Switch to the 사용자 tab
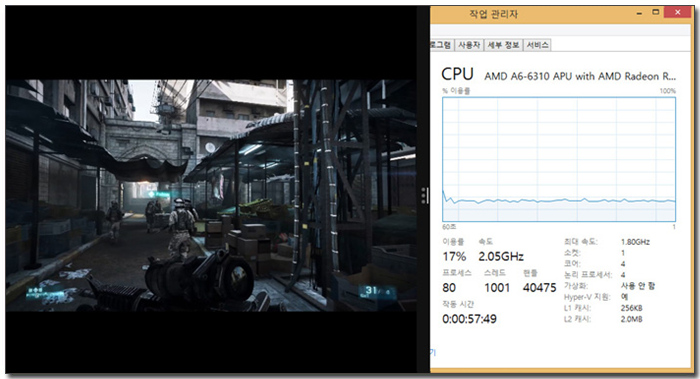Image resolution: width=700 pixels, height=379 pixels. [469, 45]
